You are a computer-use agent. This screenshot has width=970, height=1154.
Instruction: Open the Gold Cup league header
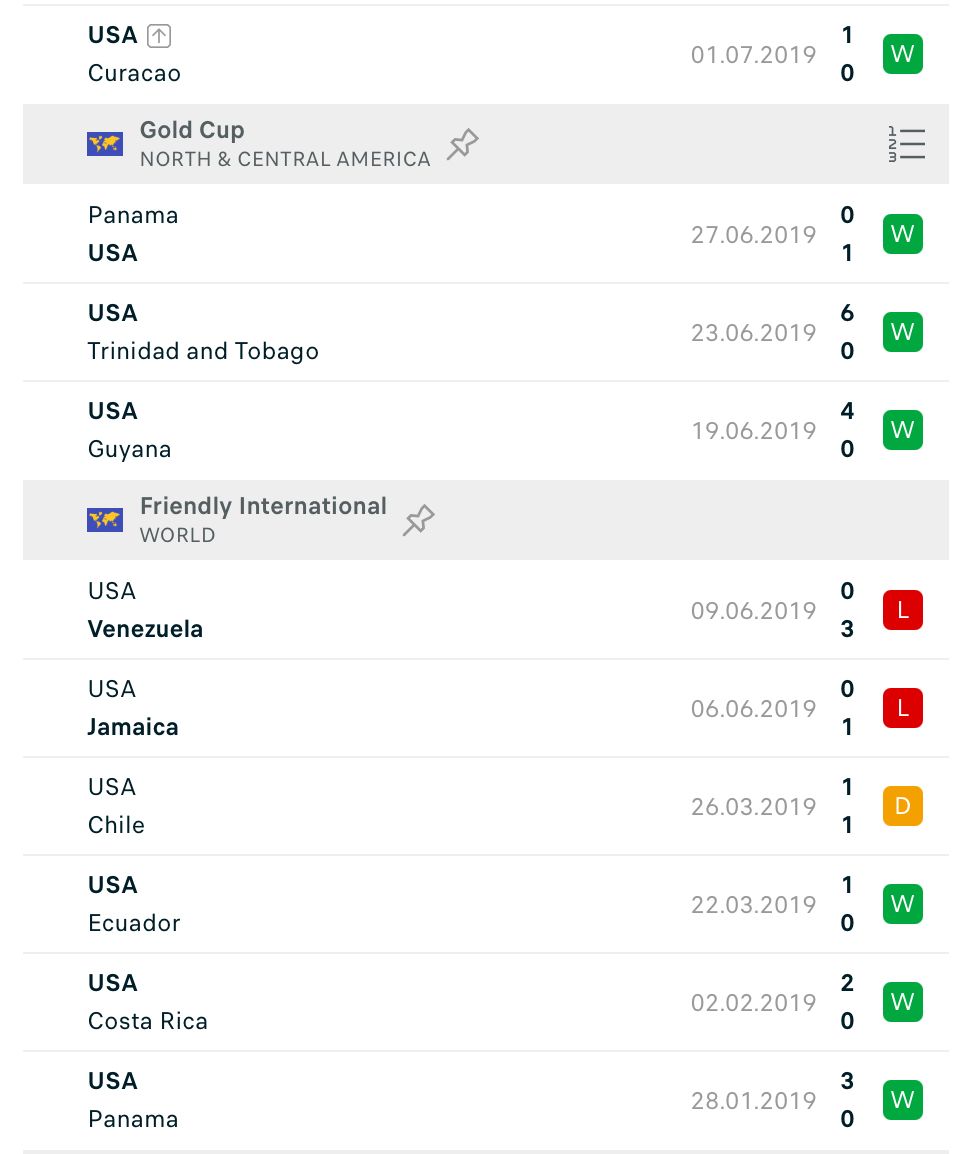486,144
